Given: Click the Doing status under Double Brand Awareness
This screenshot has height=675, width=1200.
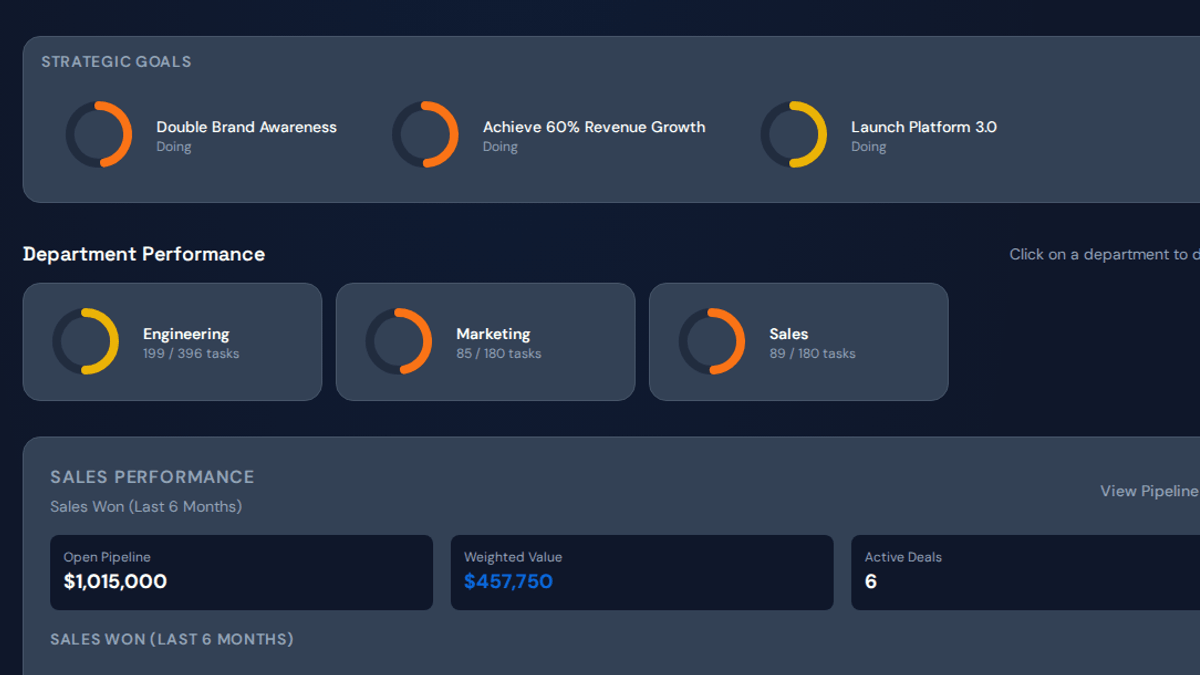Looking at the screenshot, I should 174,147.
